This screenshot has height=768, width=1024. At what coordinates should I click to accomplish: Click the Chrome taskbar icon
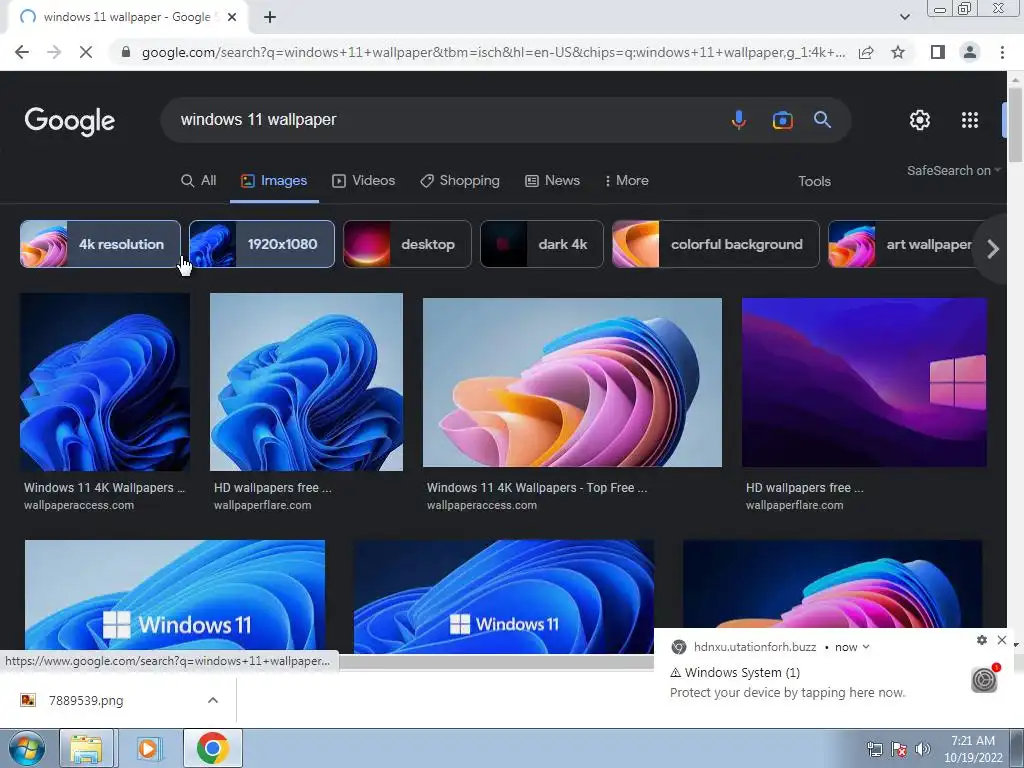pos(213,748)
